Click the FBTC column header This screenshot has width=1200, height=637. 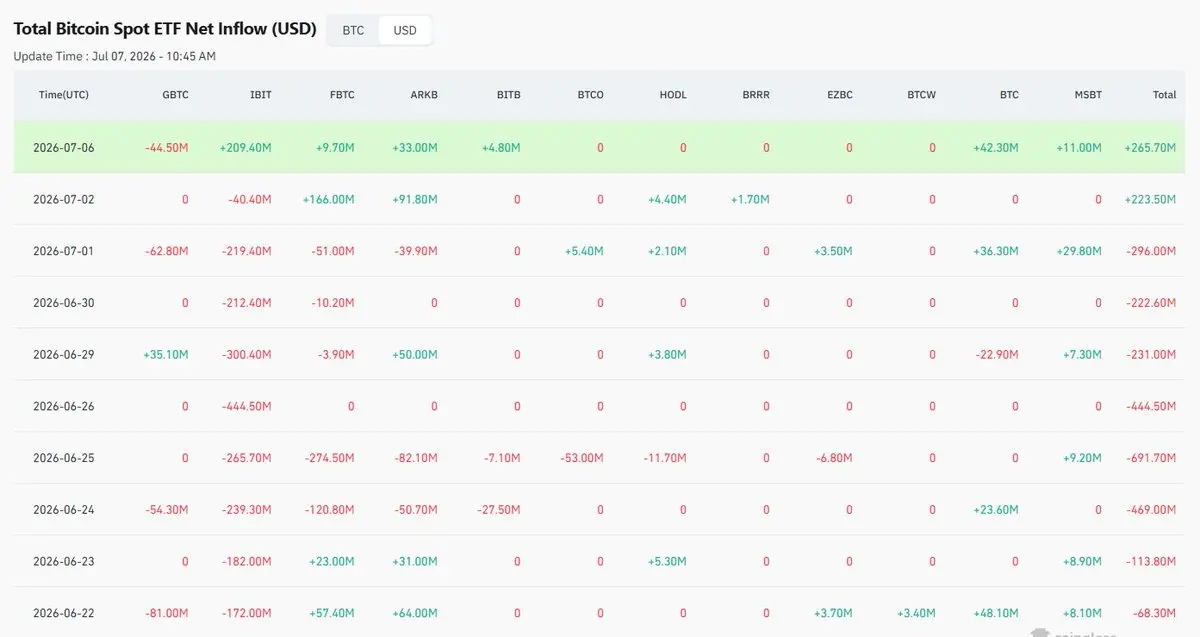(x=342, y=95)
